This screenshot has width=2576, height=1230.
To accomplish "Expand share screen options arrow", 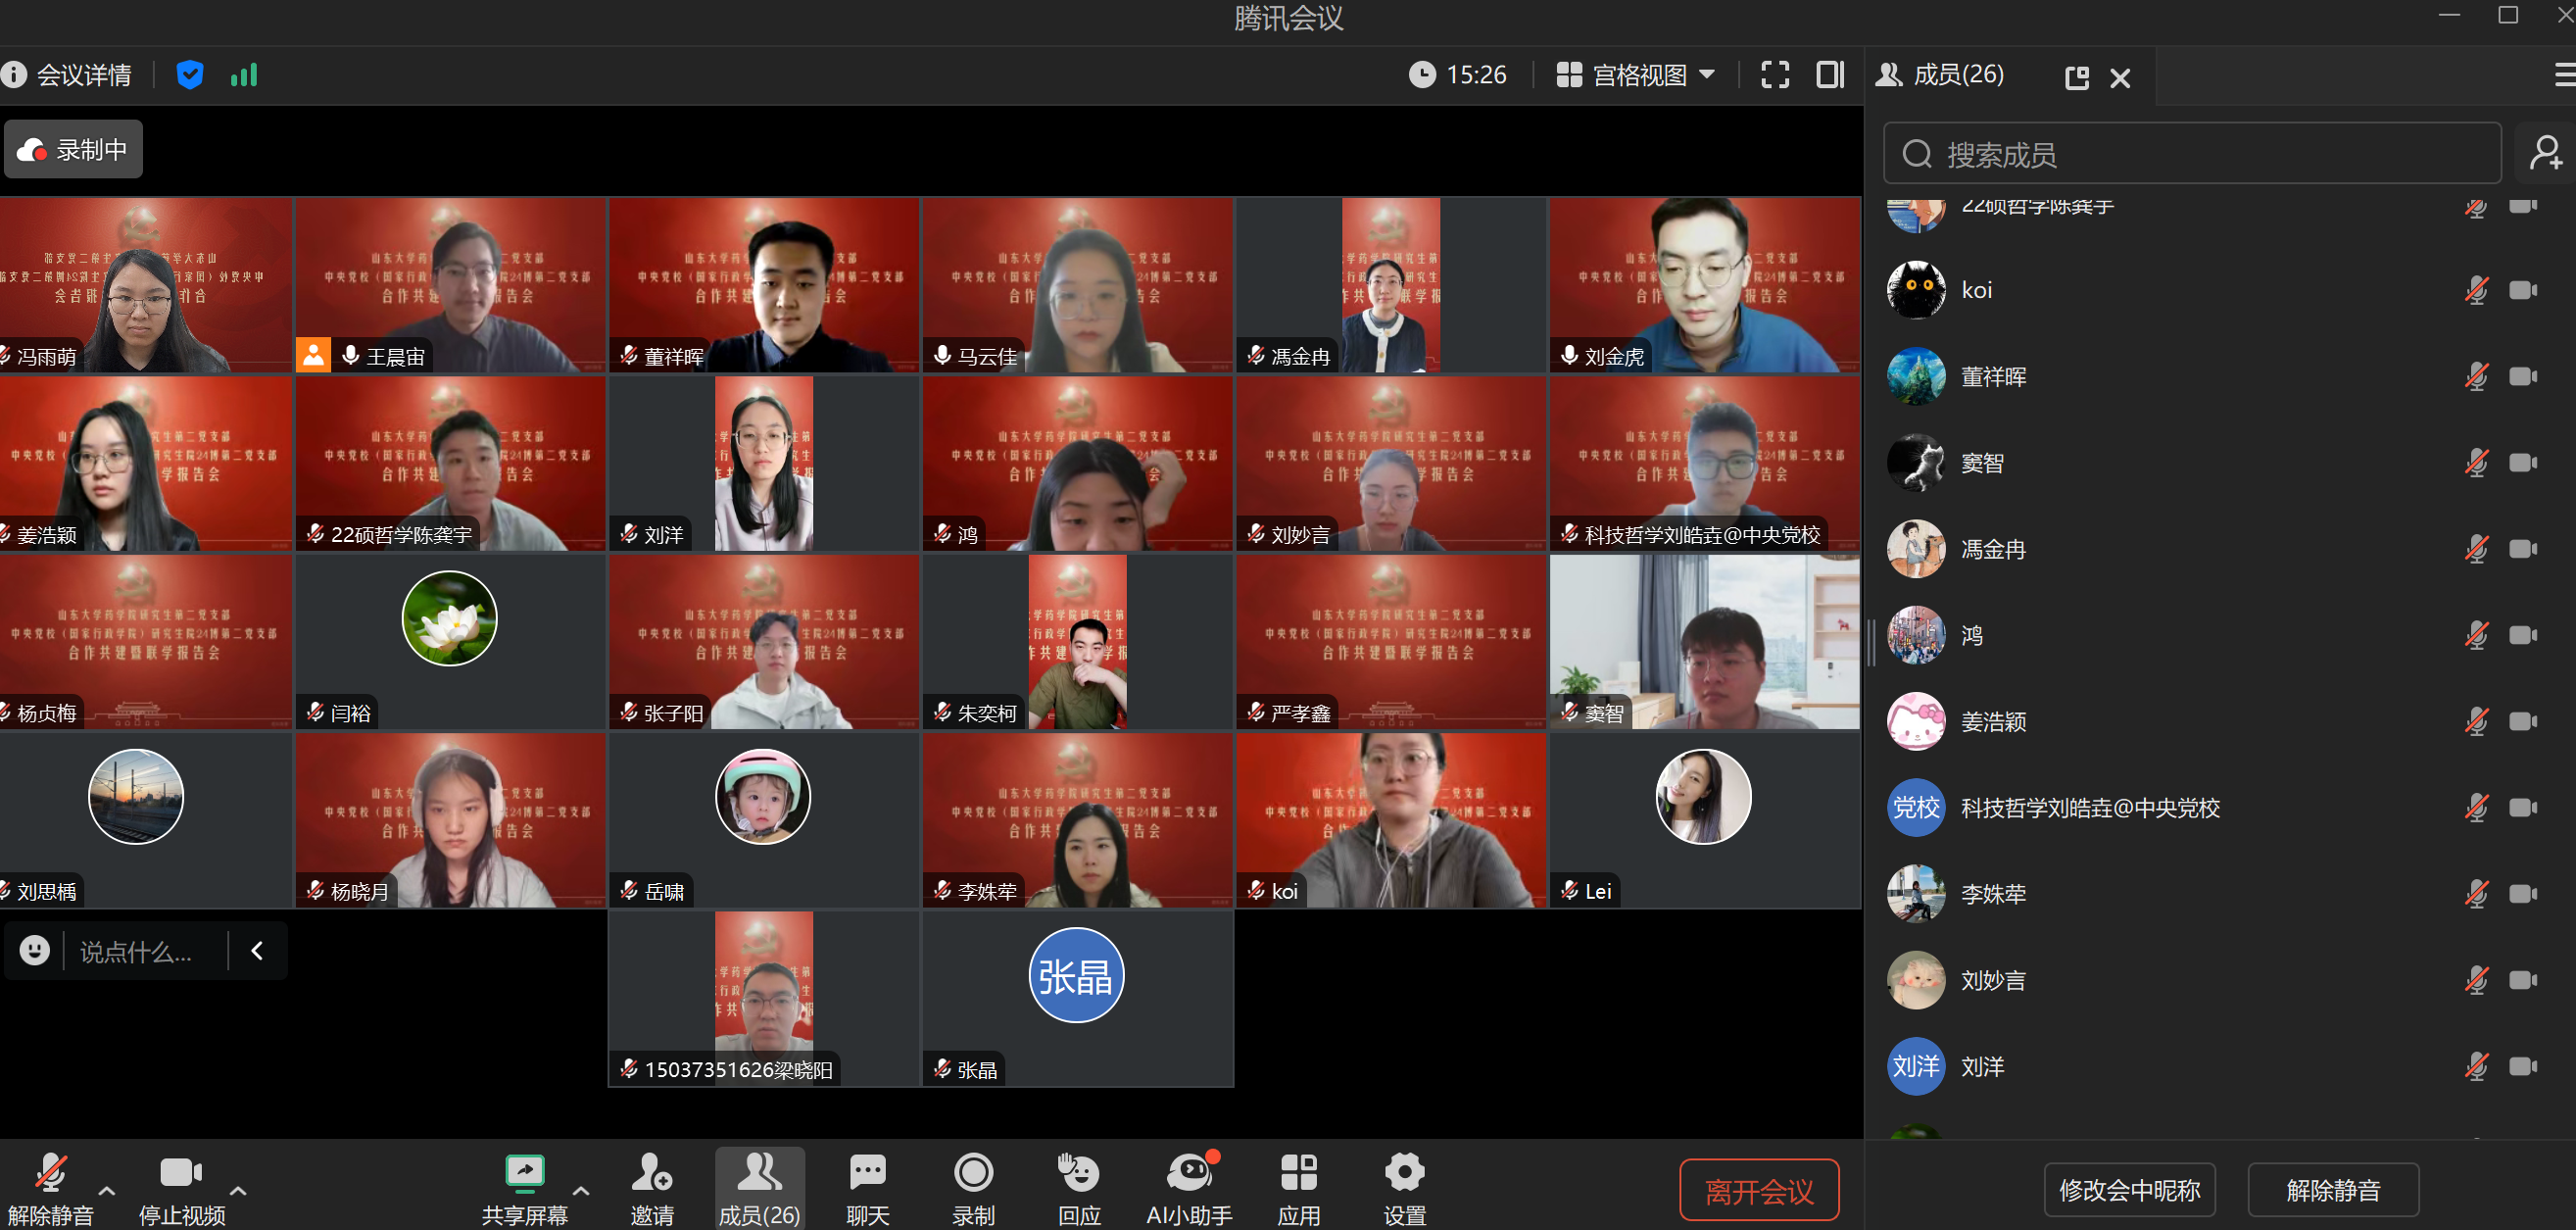I will click(581, 1191).
